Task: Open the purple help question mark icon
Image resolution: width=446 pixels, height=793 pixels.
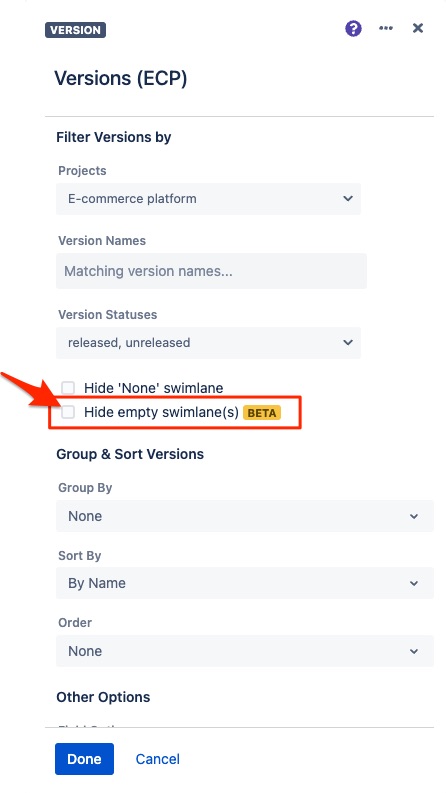Action: [353, 28]
